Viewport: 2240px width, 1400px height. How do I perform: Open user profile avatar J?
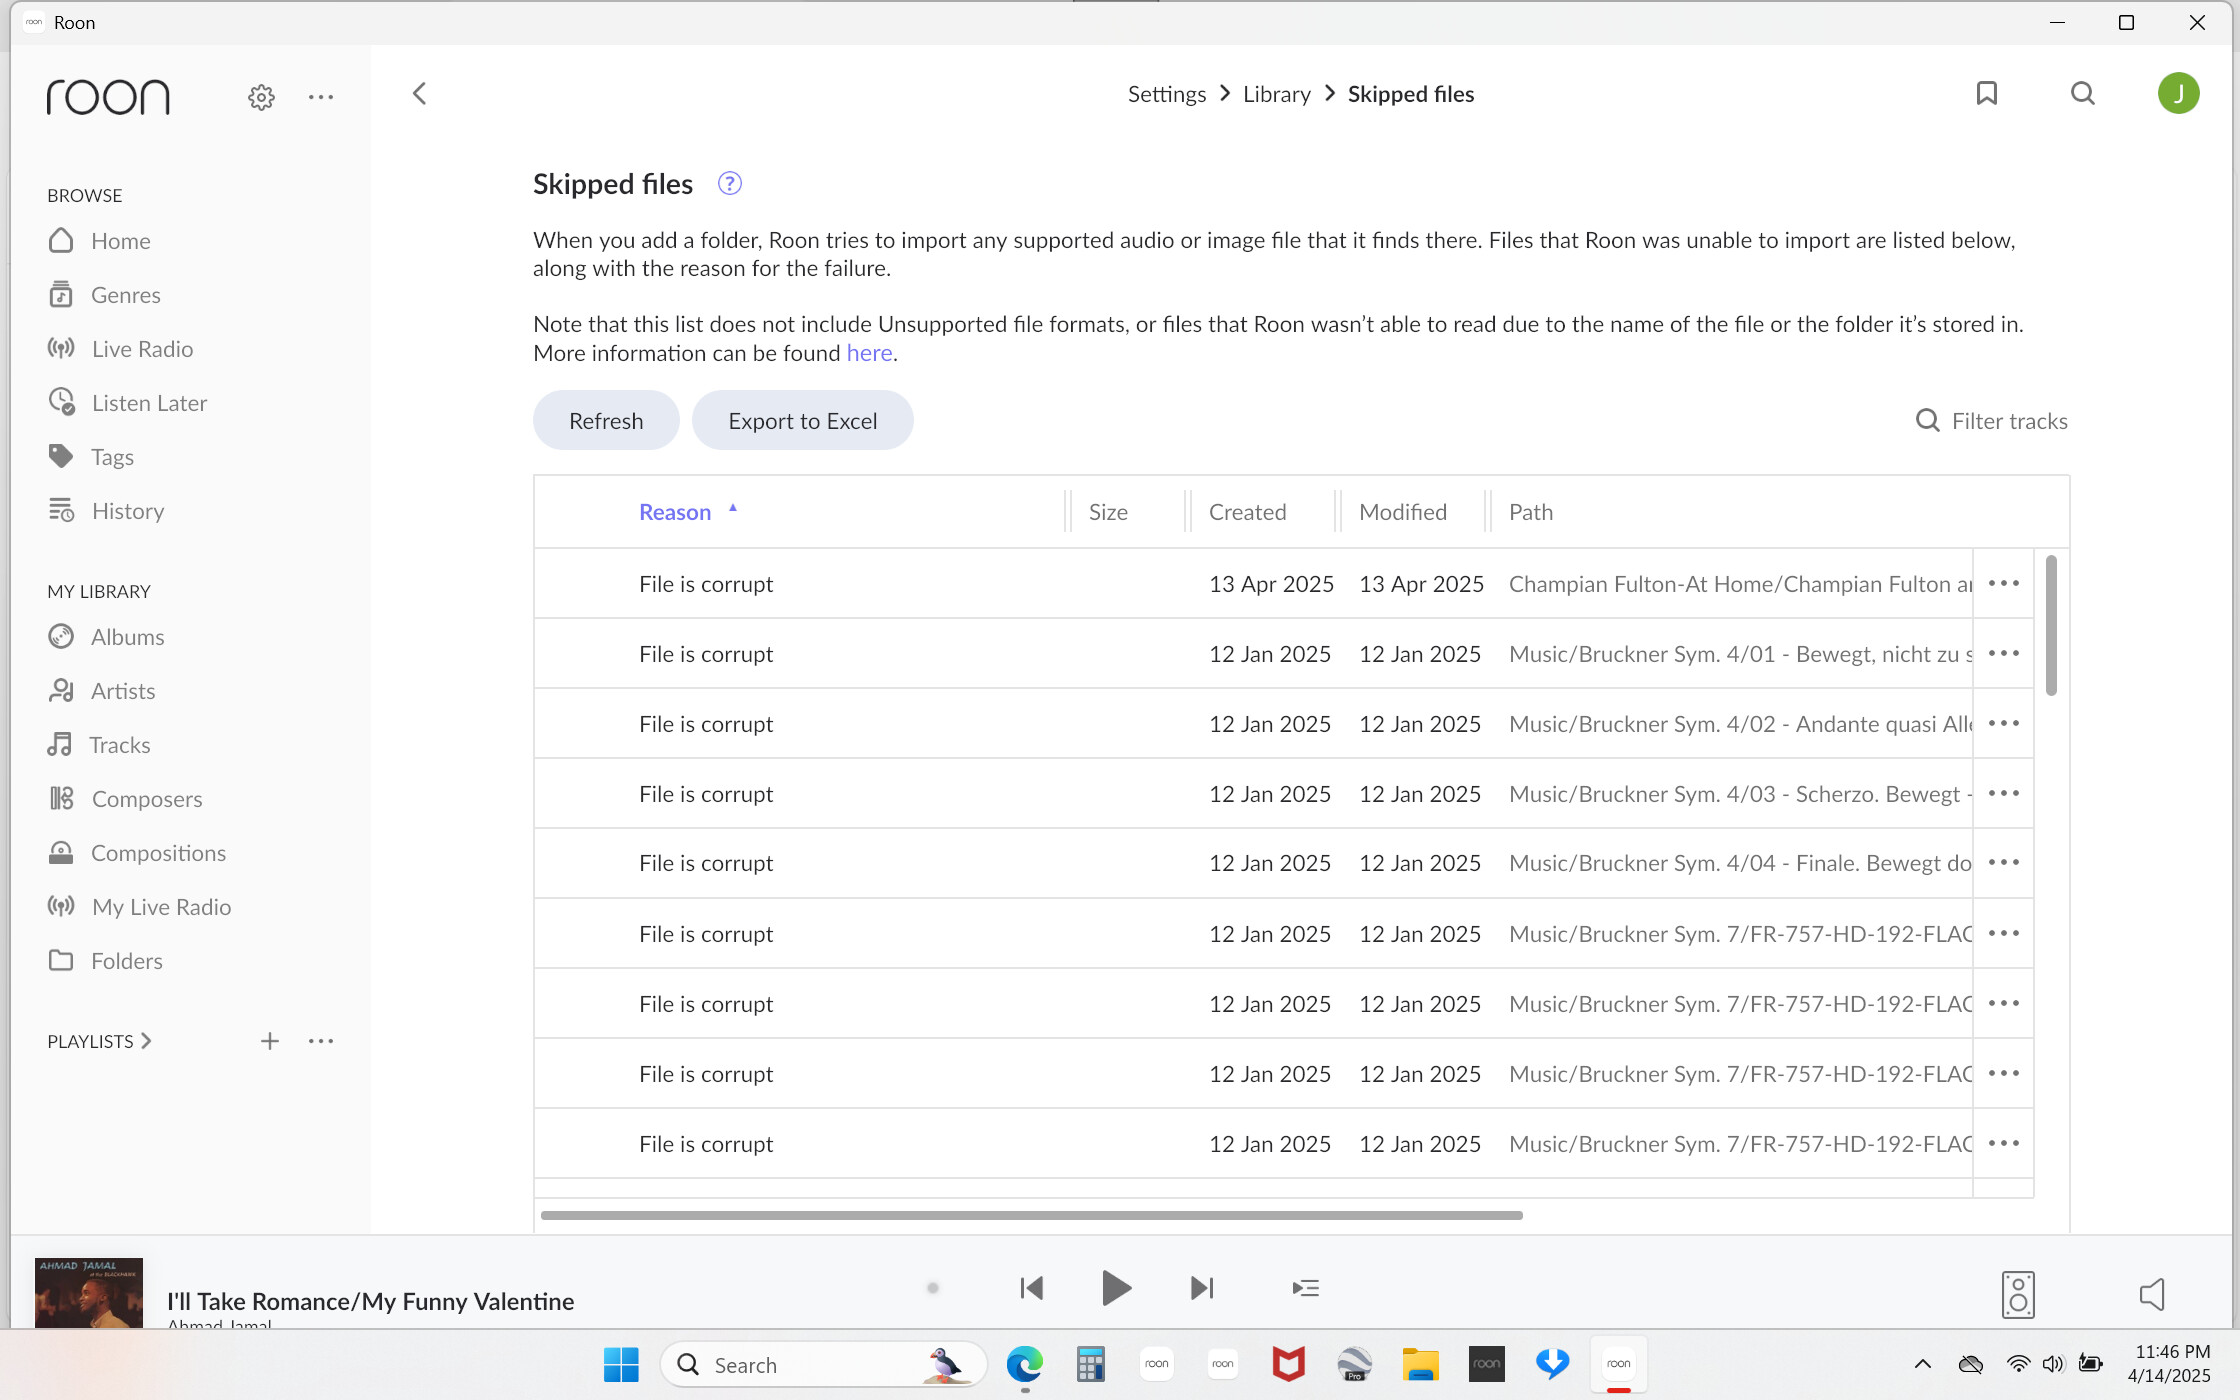pos(2178,94)
